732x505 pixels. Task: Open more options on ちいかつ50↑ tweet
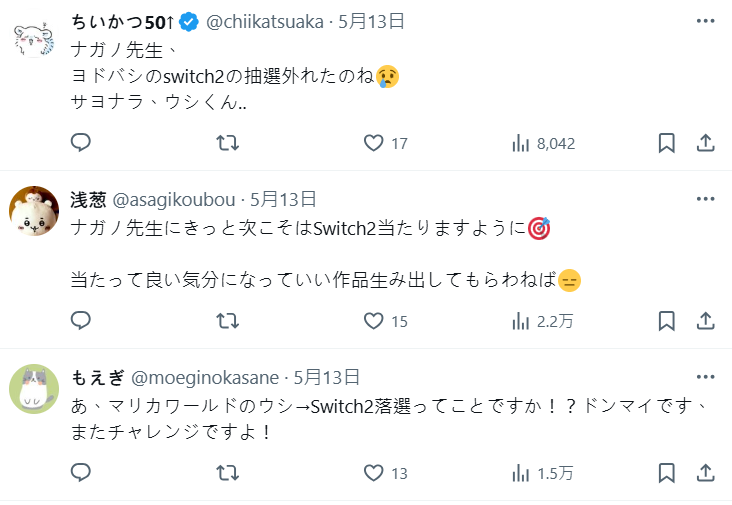click(704, 20)
